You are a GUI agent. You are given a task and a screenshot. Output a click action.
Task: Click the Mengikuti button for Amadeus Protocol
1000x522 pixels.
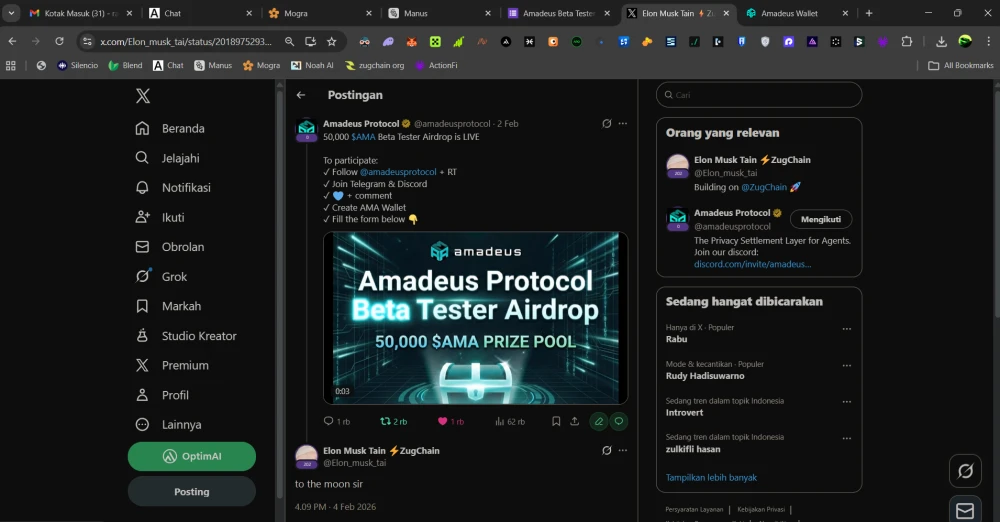click(820, 219)
